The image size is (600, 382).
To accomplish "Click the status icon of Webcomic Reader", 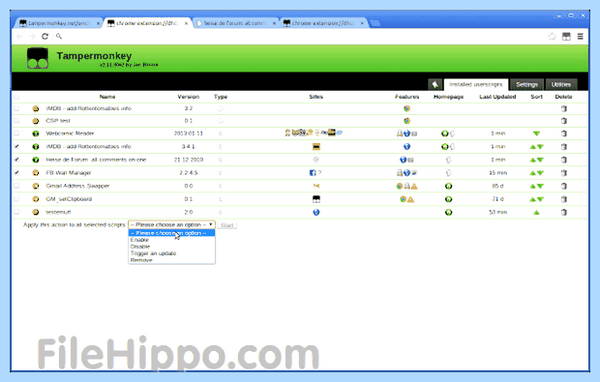I will [x=36, y=134].
